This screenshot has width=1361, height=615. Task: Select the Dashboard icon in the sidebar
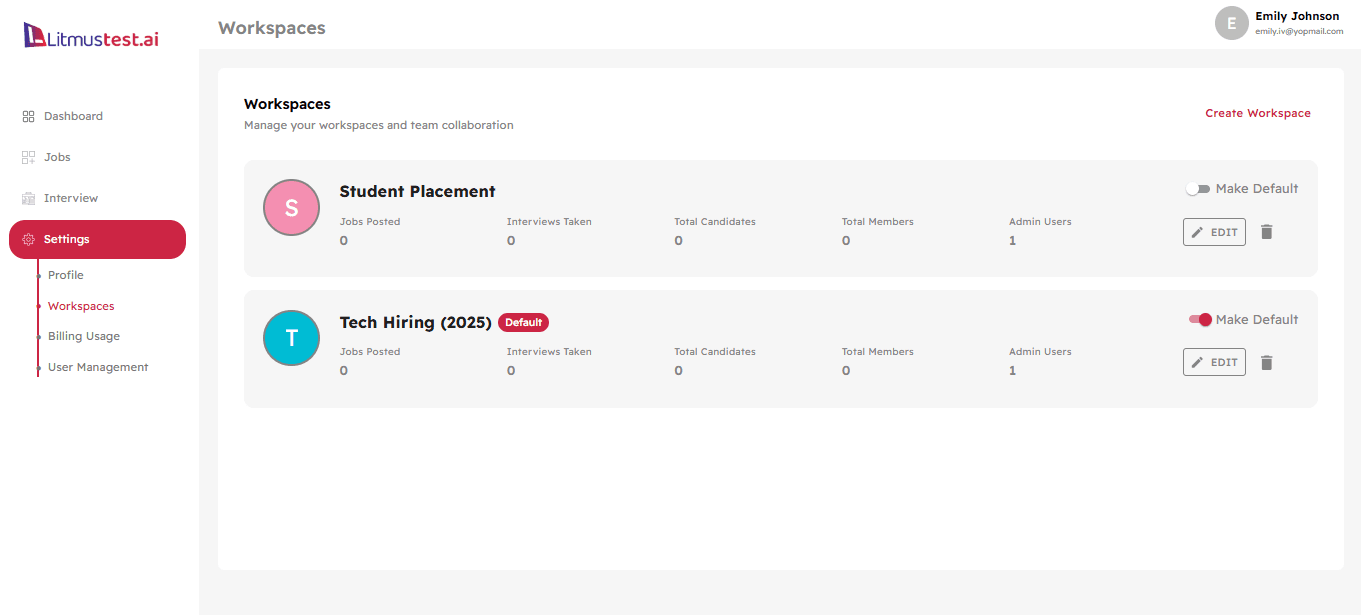pos(29,115)
